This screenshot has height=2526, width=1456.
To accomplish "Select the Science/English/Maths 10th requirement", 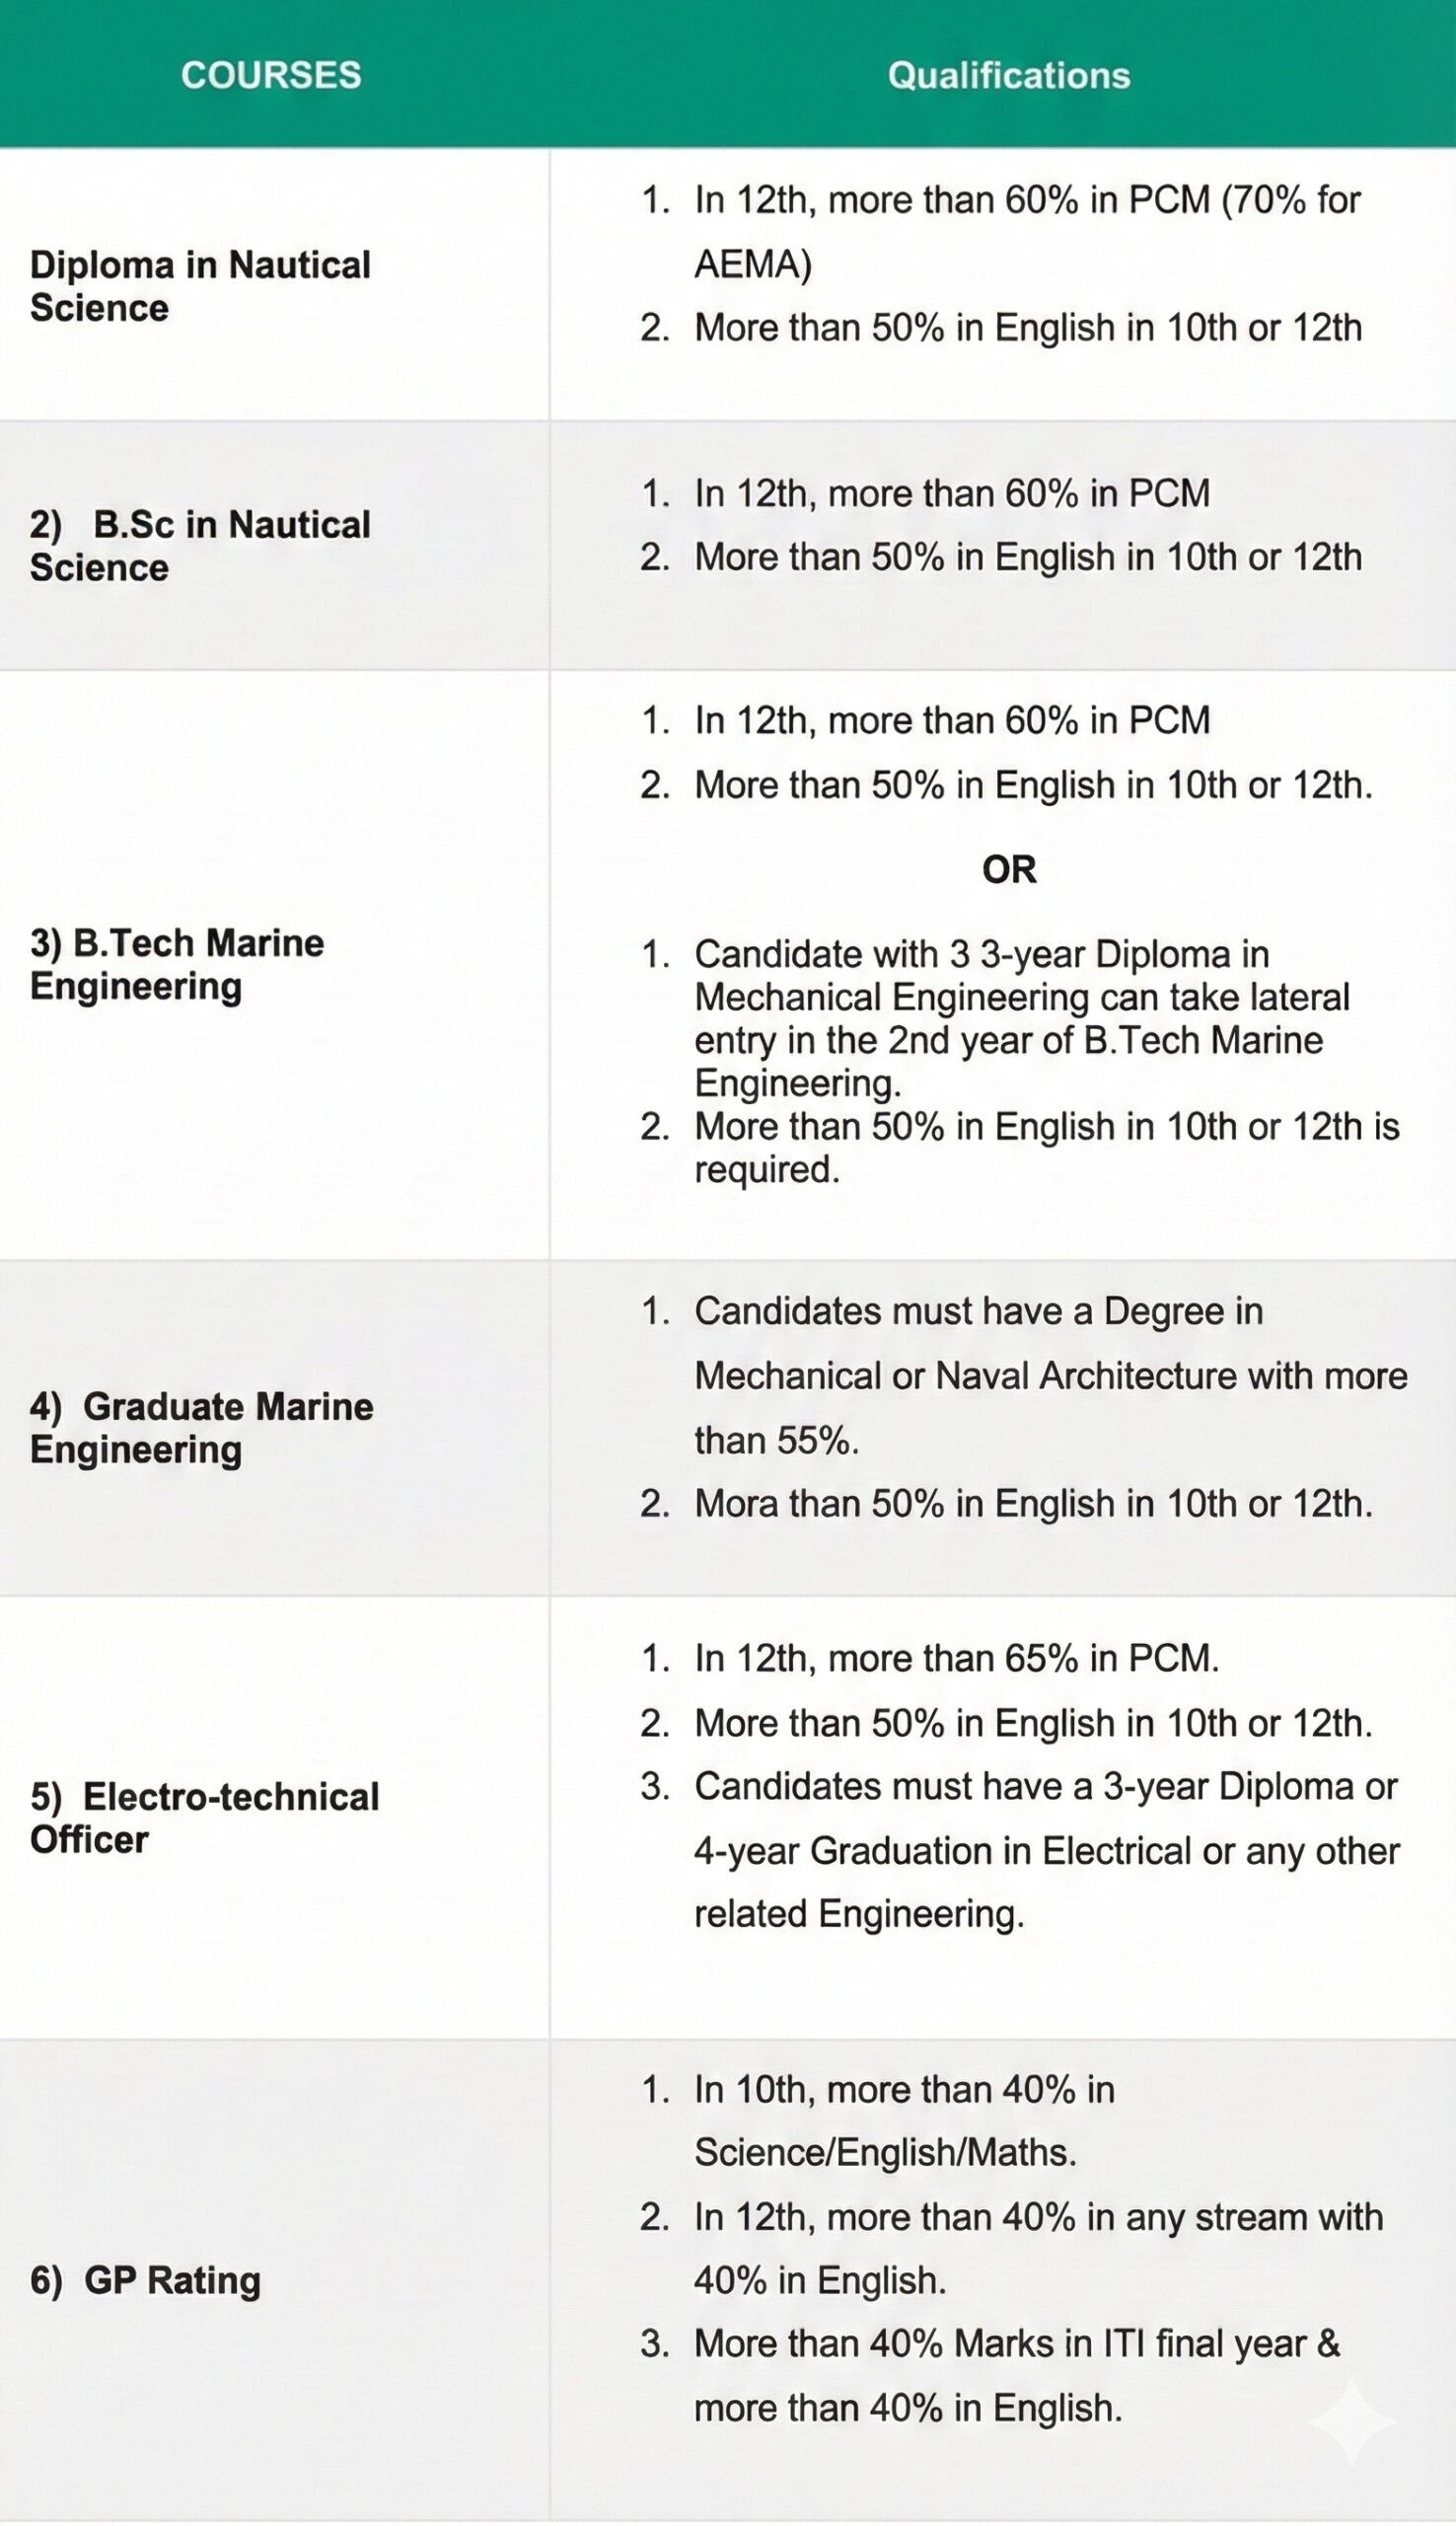I will (904, 2121).
